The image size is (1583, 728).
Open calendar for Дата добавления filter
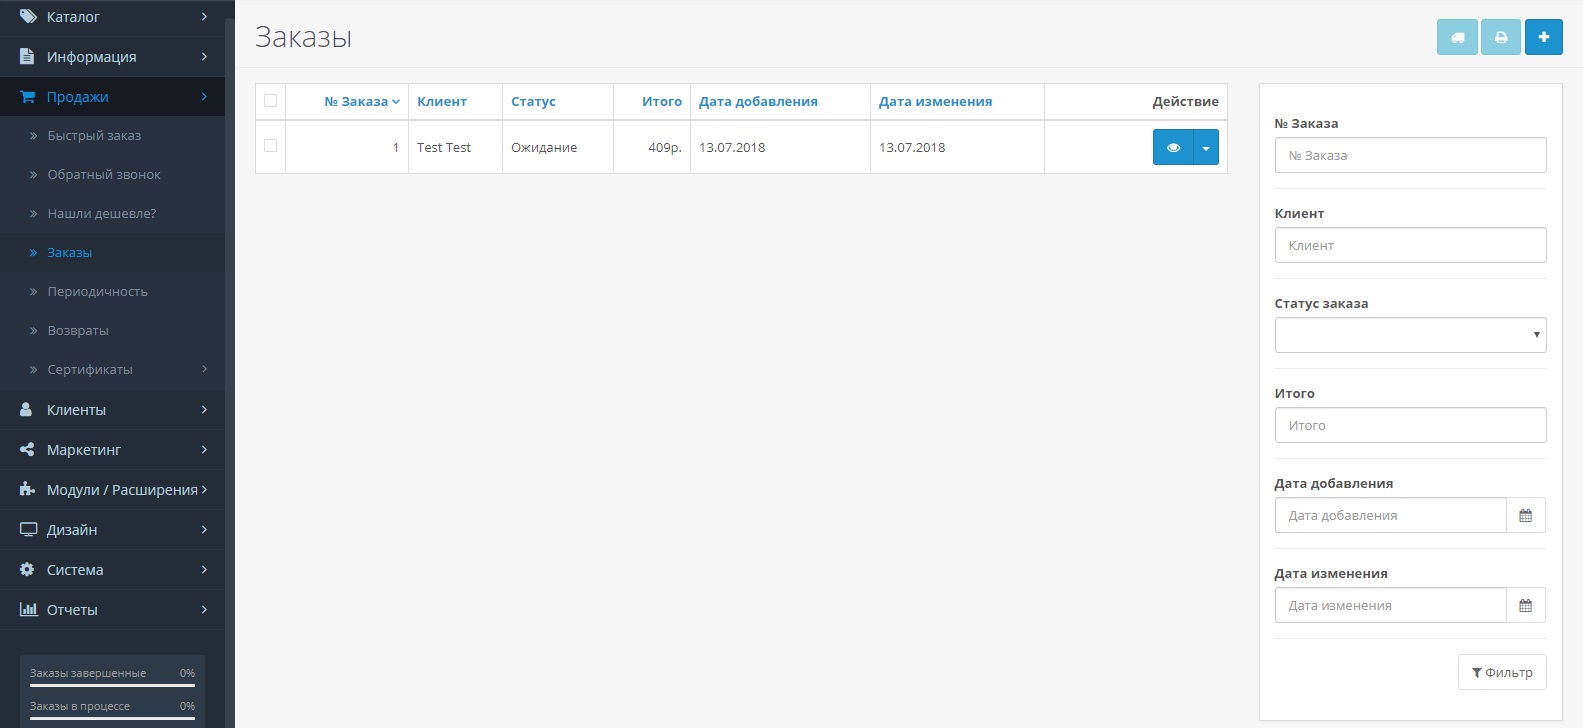pyautogui.click(x=1525, y=515)
